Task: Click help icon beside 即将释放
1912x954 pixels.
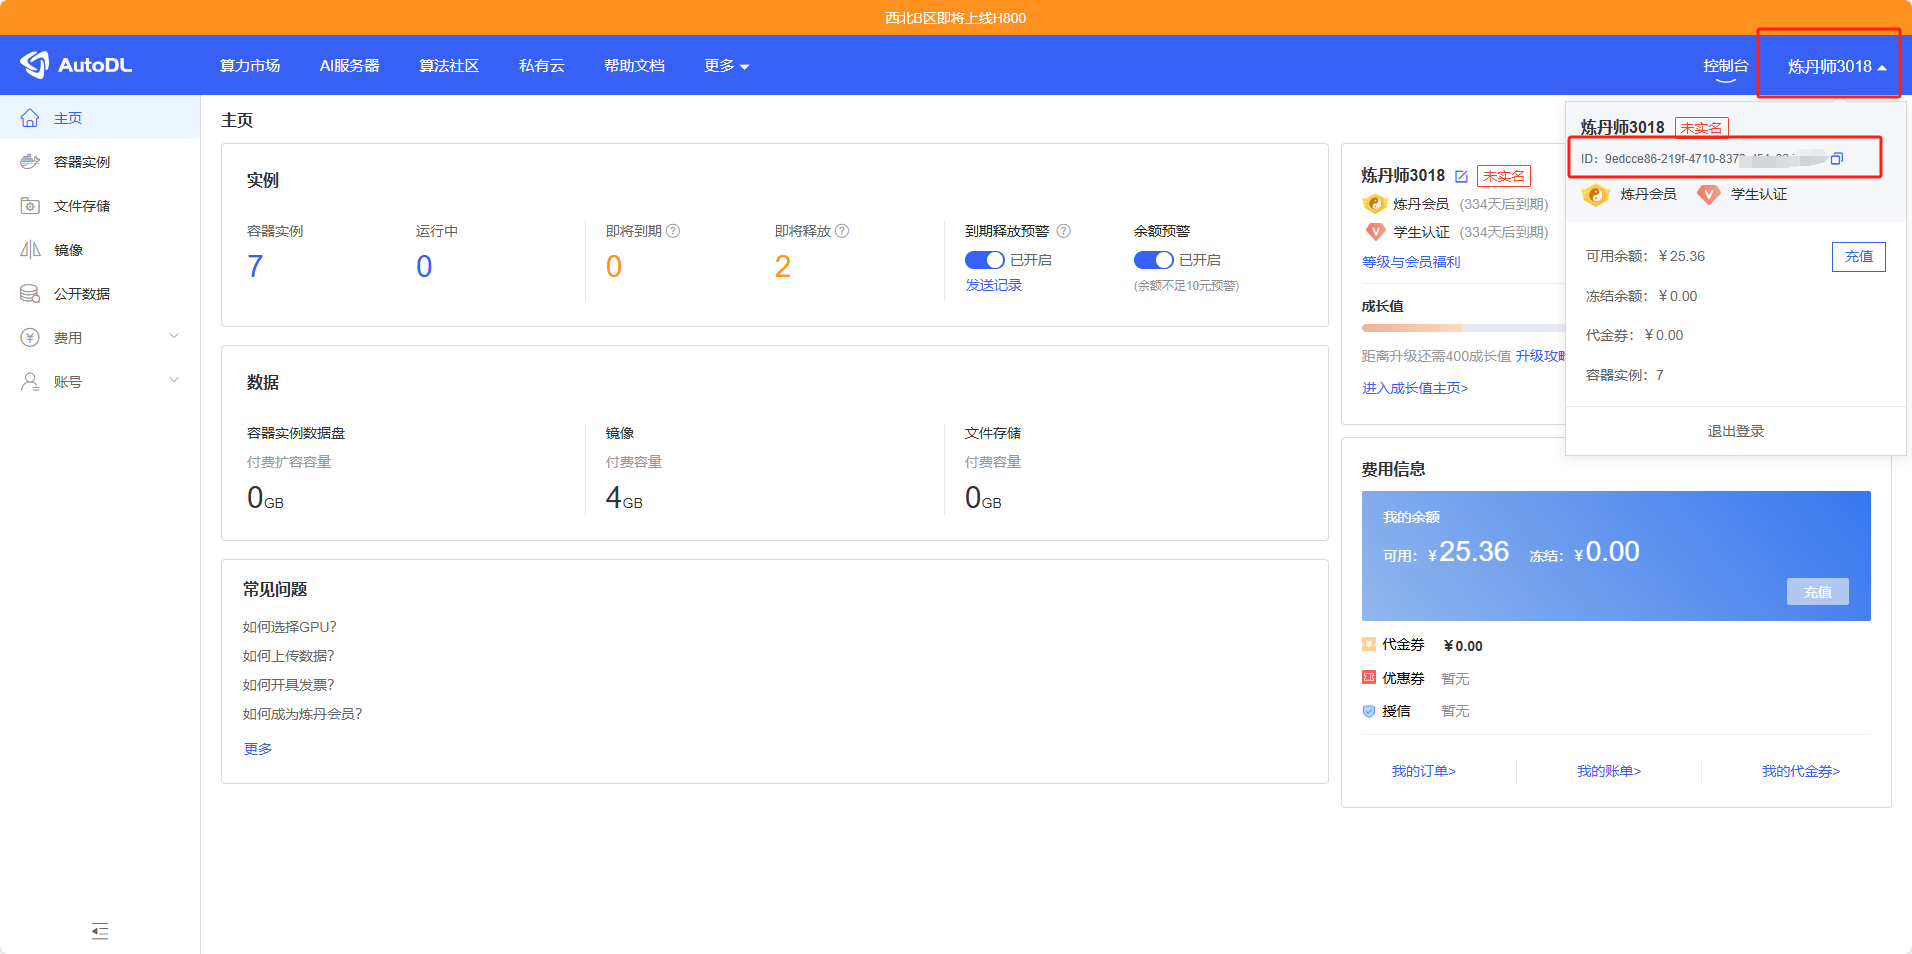Action: coord(842,231)
